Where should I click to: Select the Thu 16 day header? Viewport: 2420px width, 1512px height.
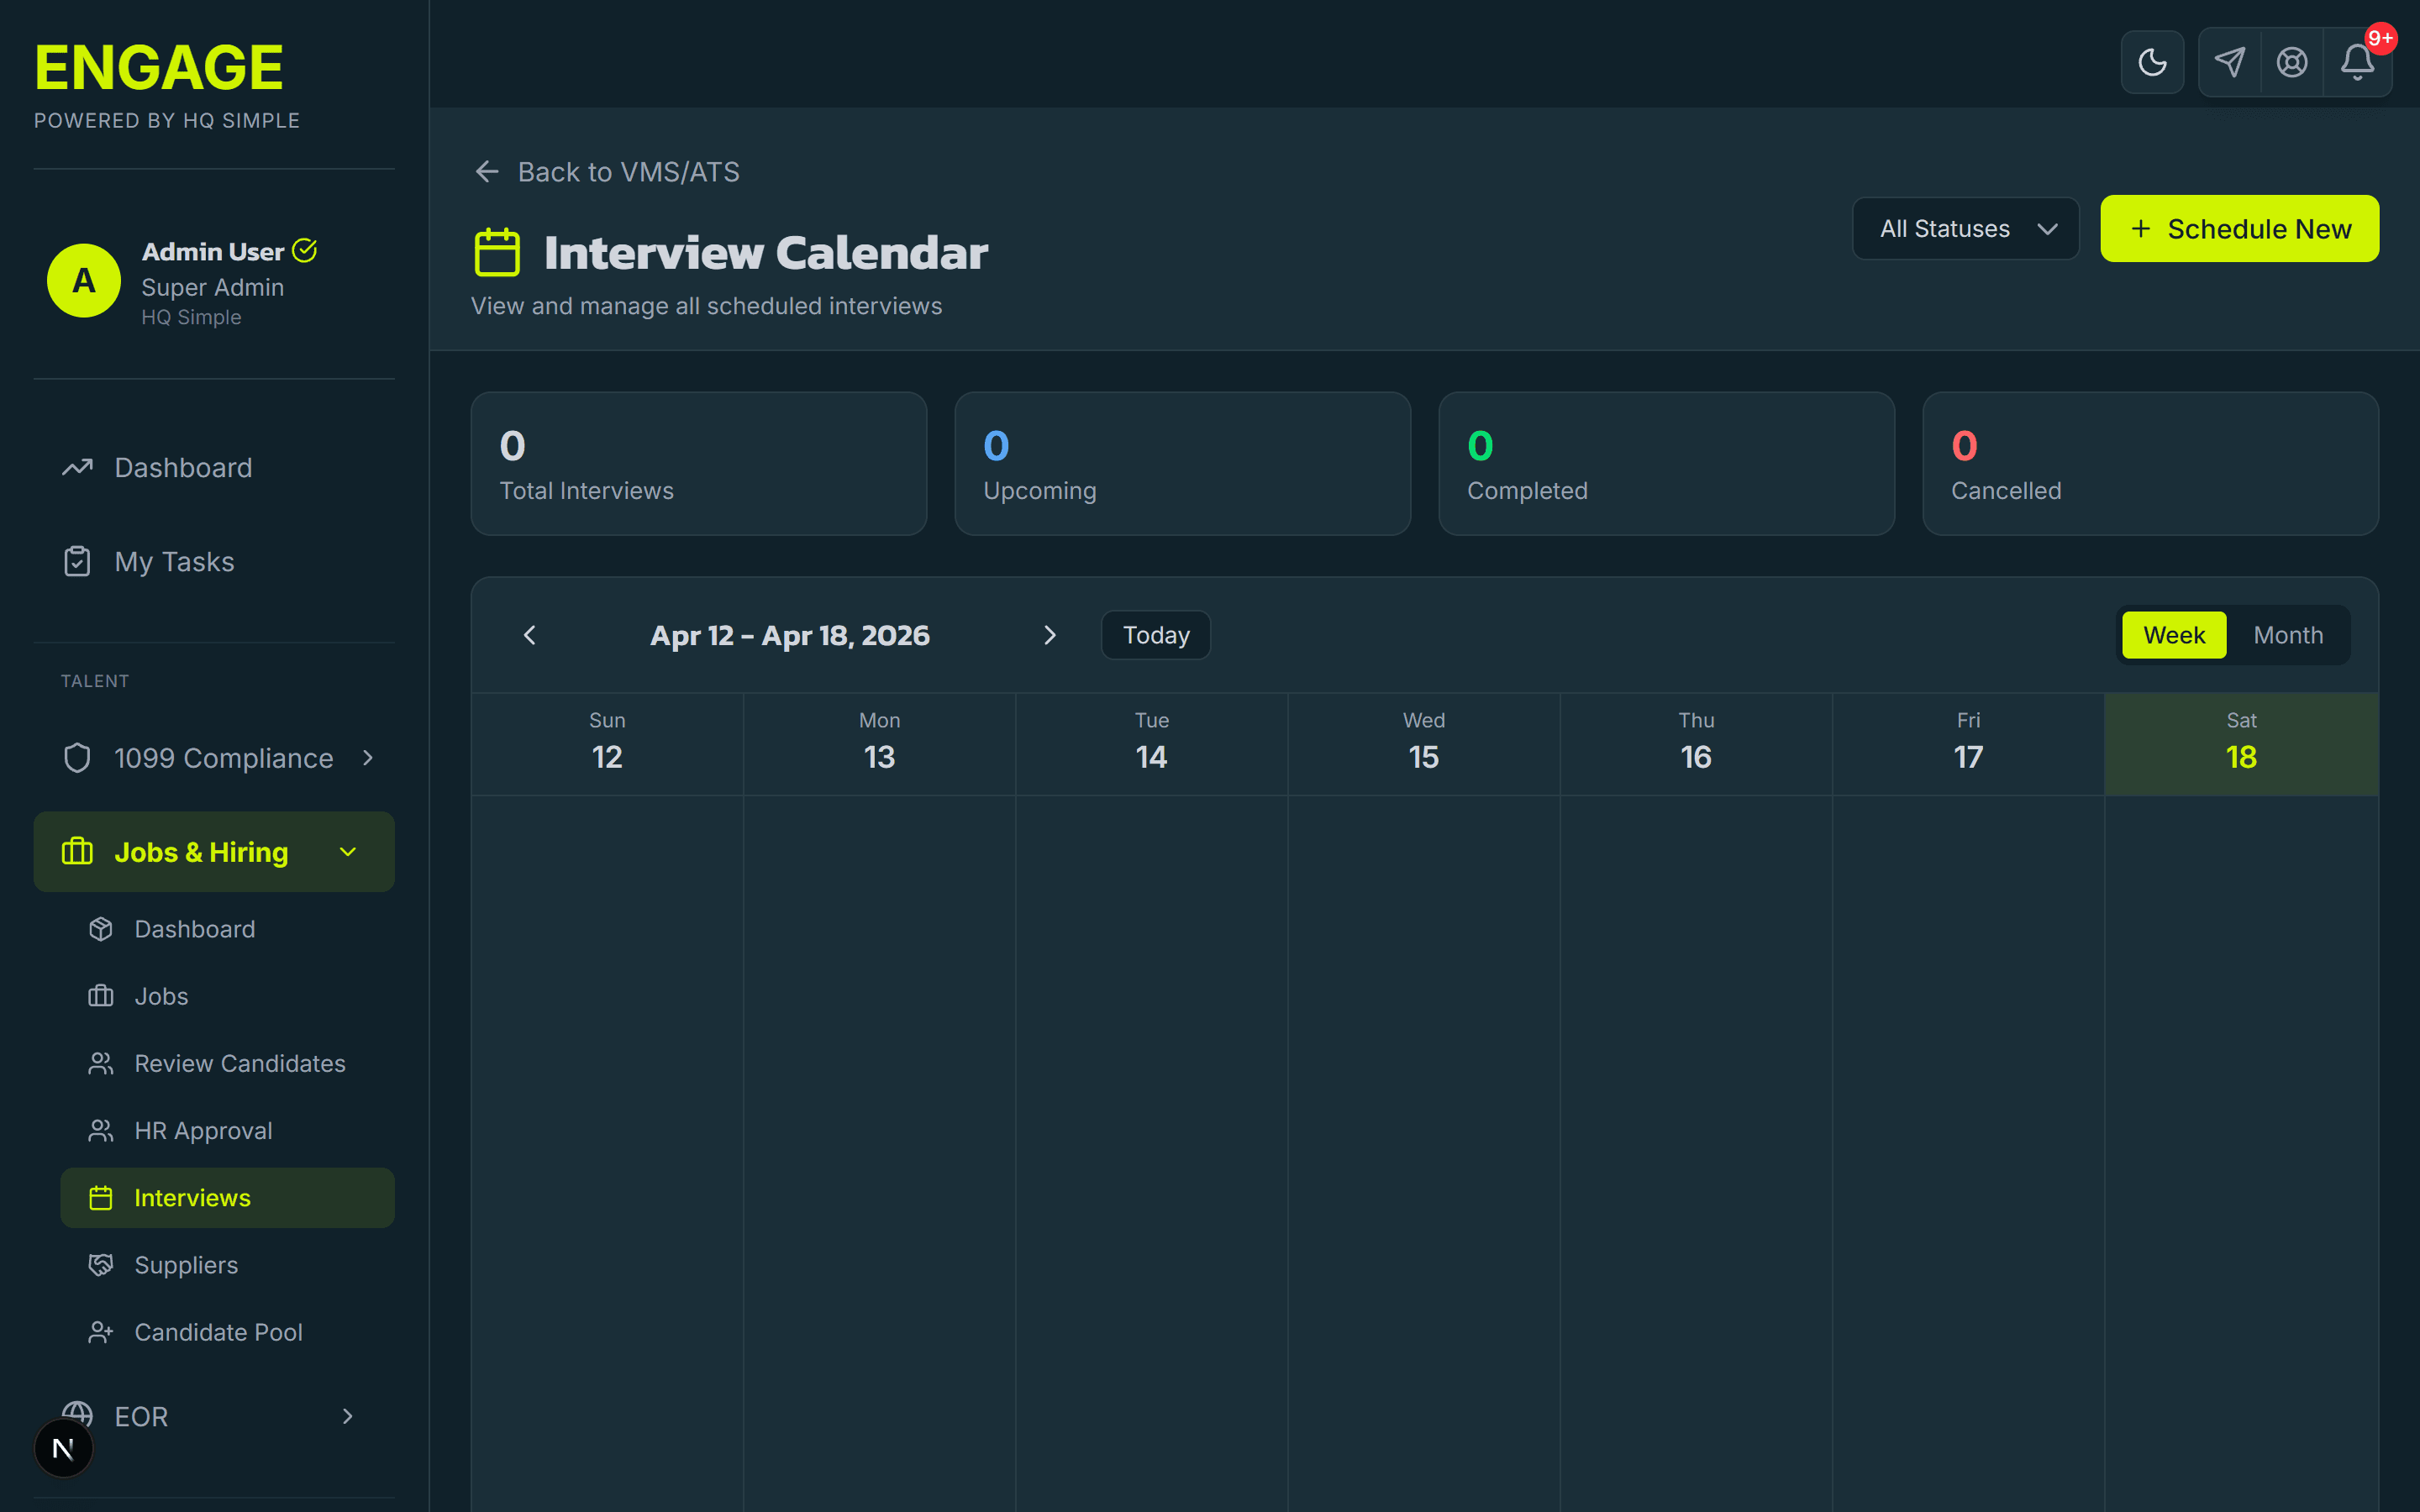pyautogui.click(x=1696, y=744)
